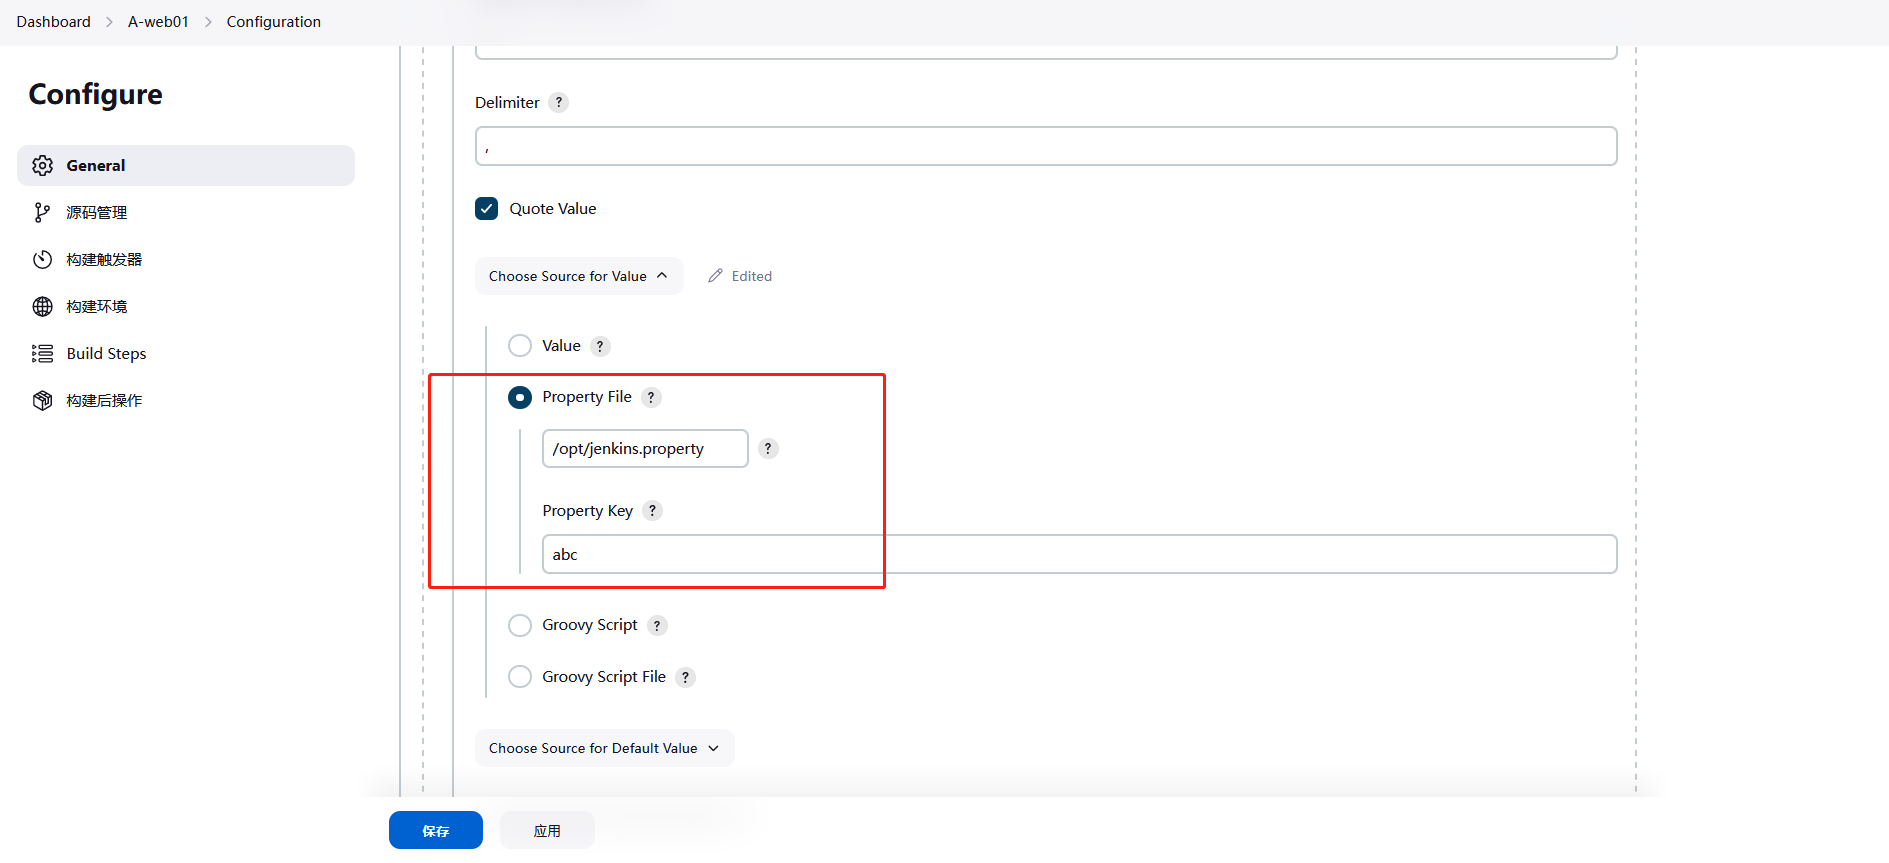Open Configuration breadcrumb link

pyautogui.click(x=274, y=22)
